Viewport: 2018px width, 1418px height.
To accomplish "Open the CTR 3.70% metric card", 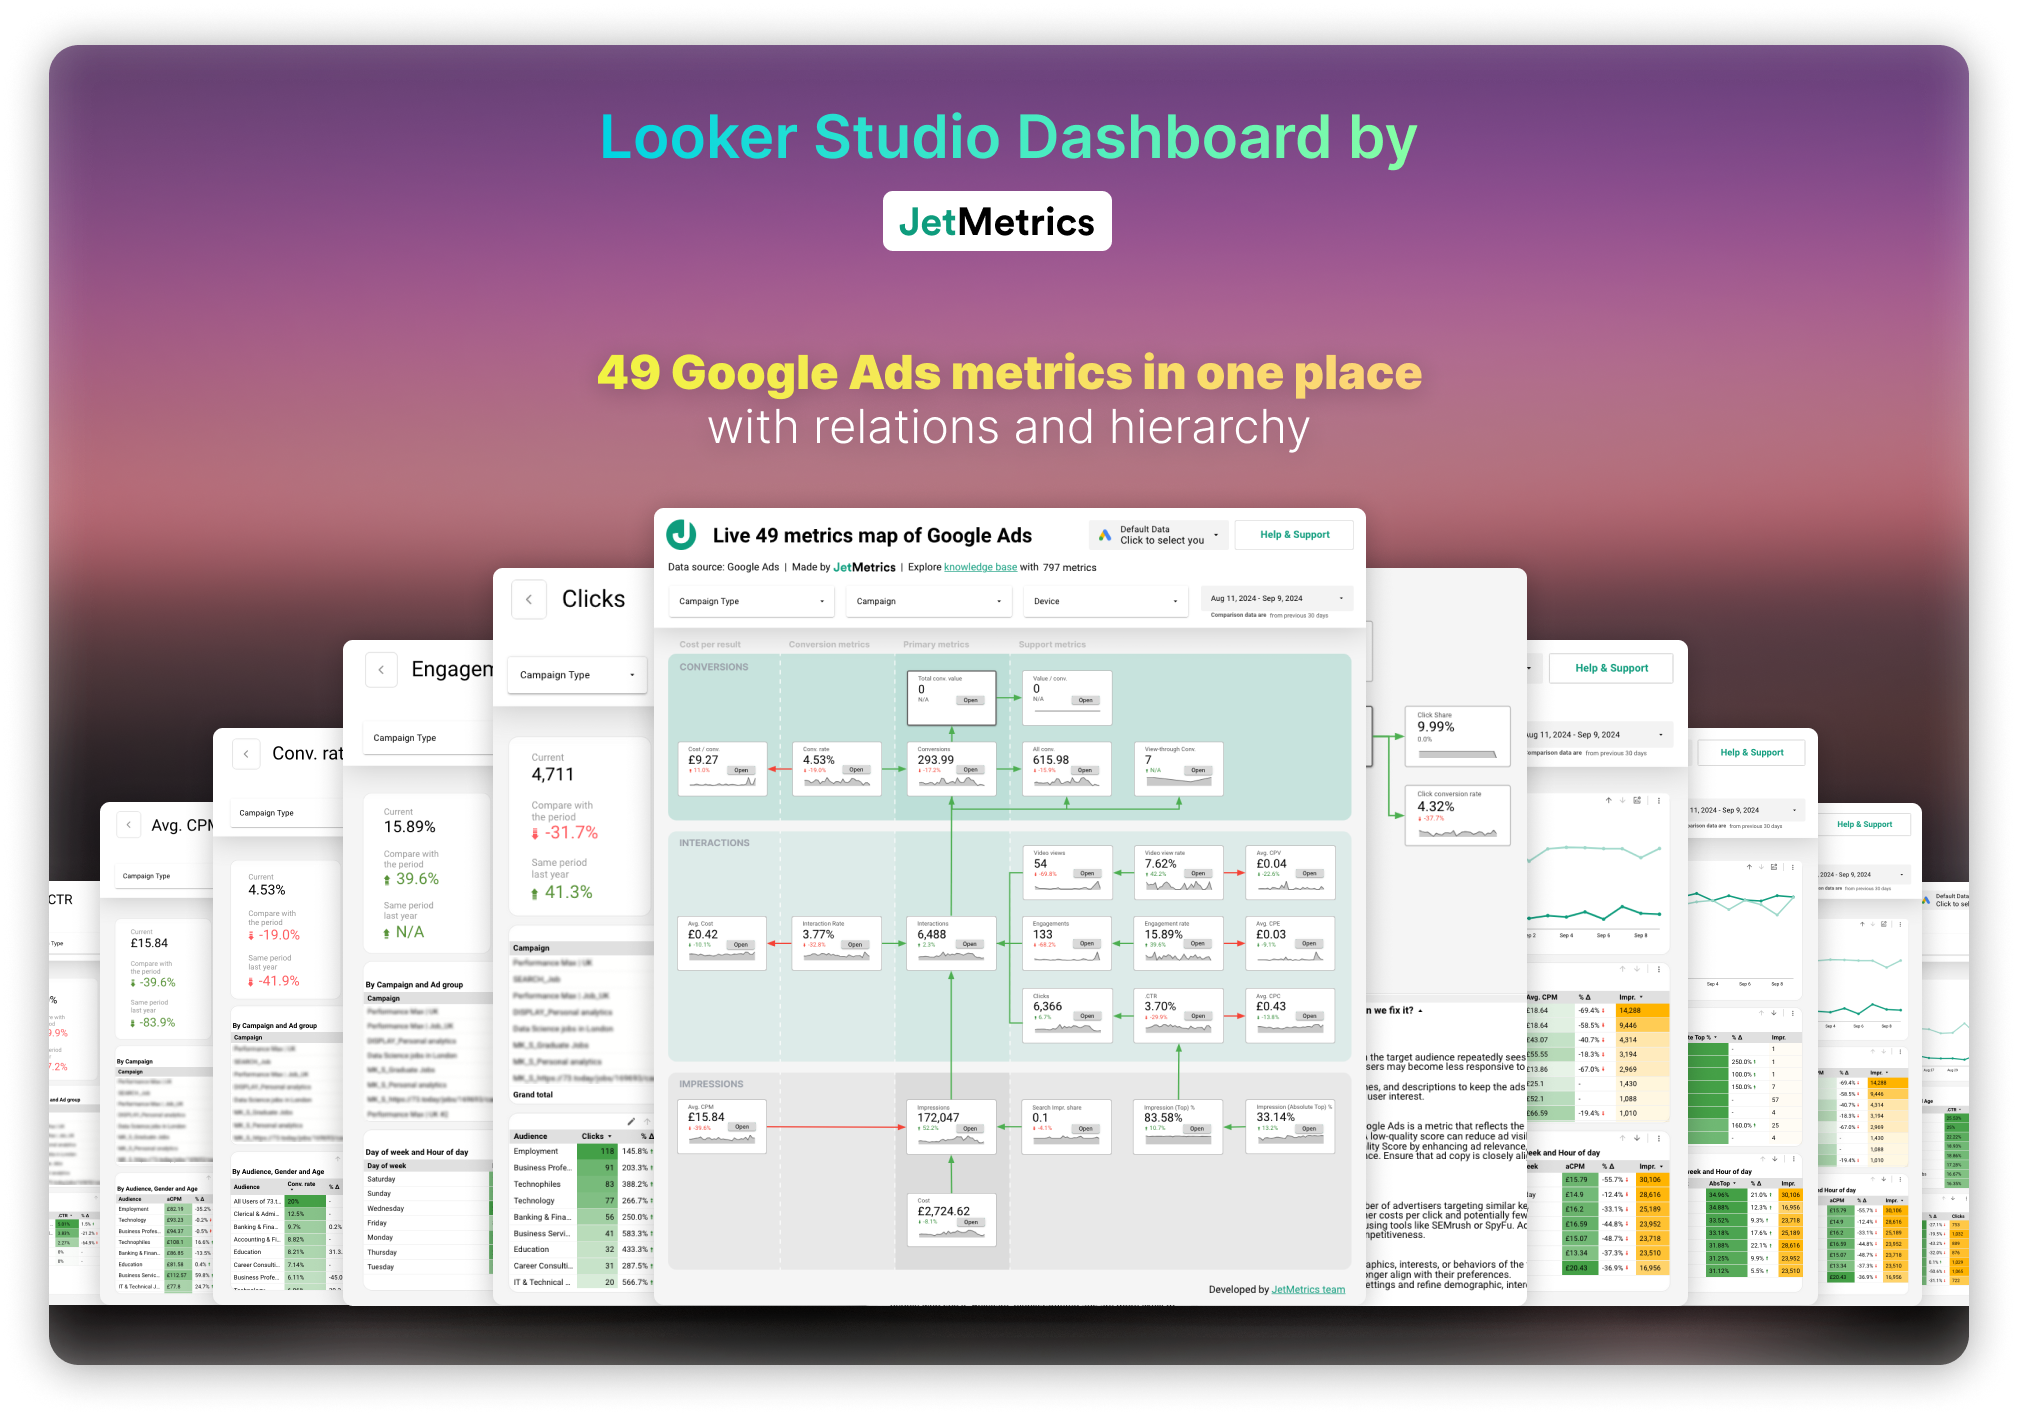I will coord(1198,1016).
